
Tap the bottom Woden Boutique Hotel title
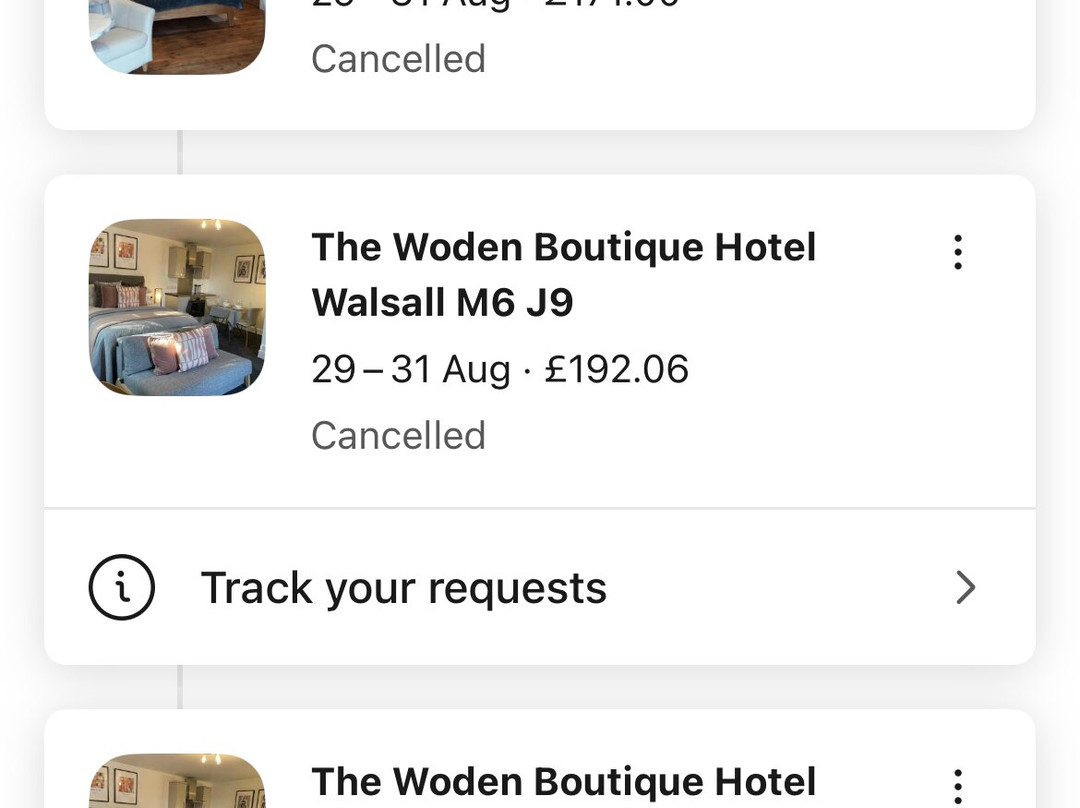tap(563, 782)
